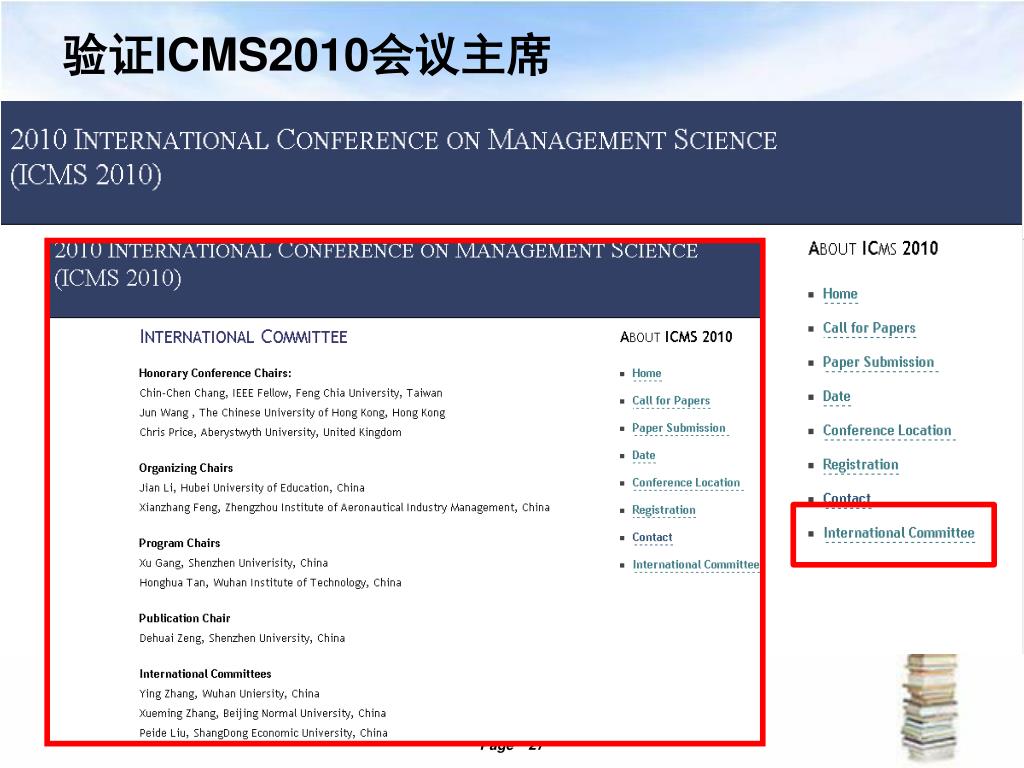Select the Publication Chair heading
1024x768 pixels.
pyautogui.click(x=184, y=618)
